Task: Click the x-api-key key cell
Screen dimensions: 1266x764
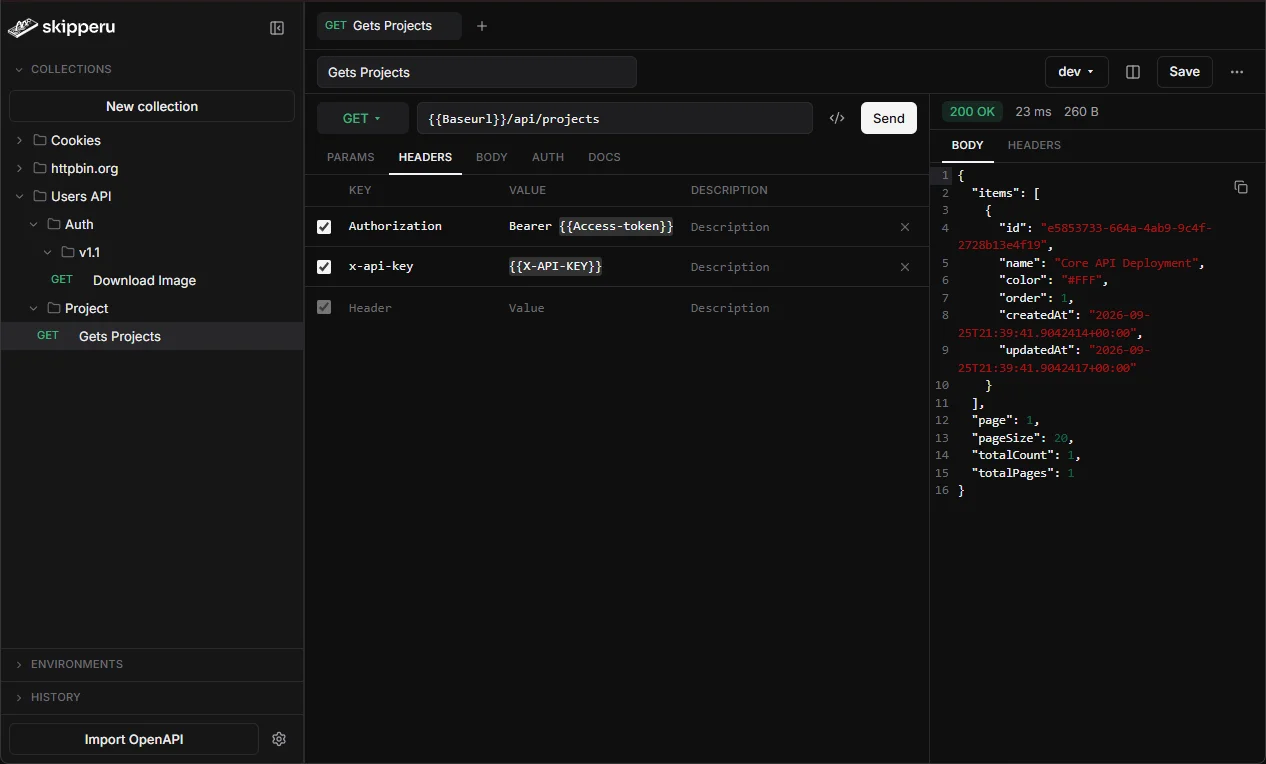Action: [381, 266]
